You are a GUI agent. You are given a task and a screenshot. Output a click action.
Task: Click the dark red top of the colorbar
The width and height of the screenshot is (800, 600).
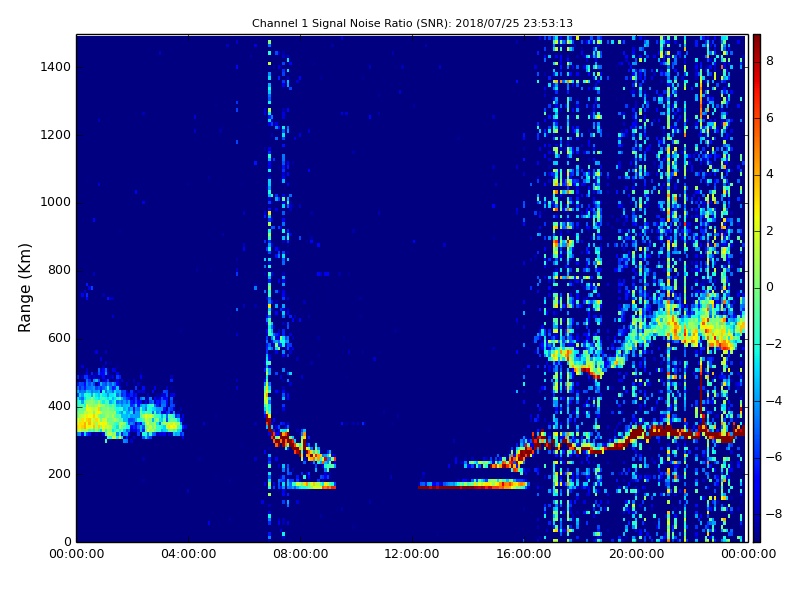757,43
